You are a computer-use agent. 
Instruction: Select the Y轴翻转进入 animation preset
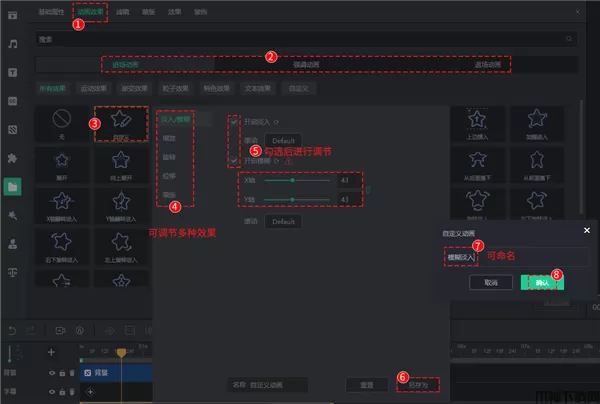tap(121, 206)
